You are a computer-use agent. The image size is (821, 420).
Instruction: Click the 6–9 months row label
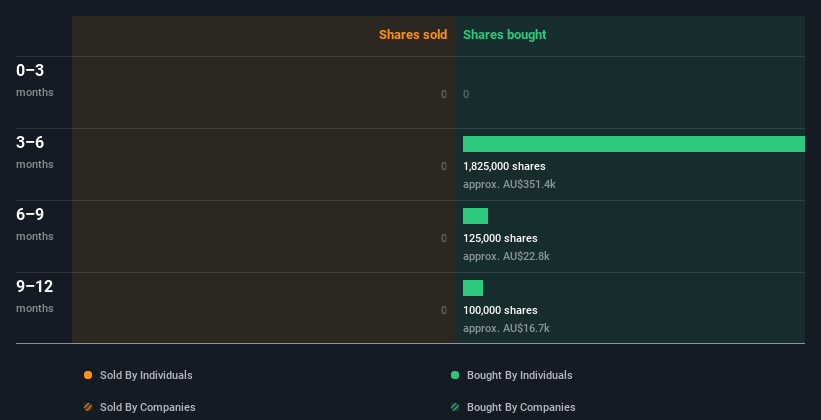click(x=35, y=224)
